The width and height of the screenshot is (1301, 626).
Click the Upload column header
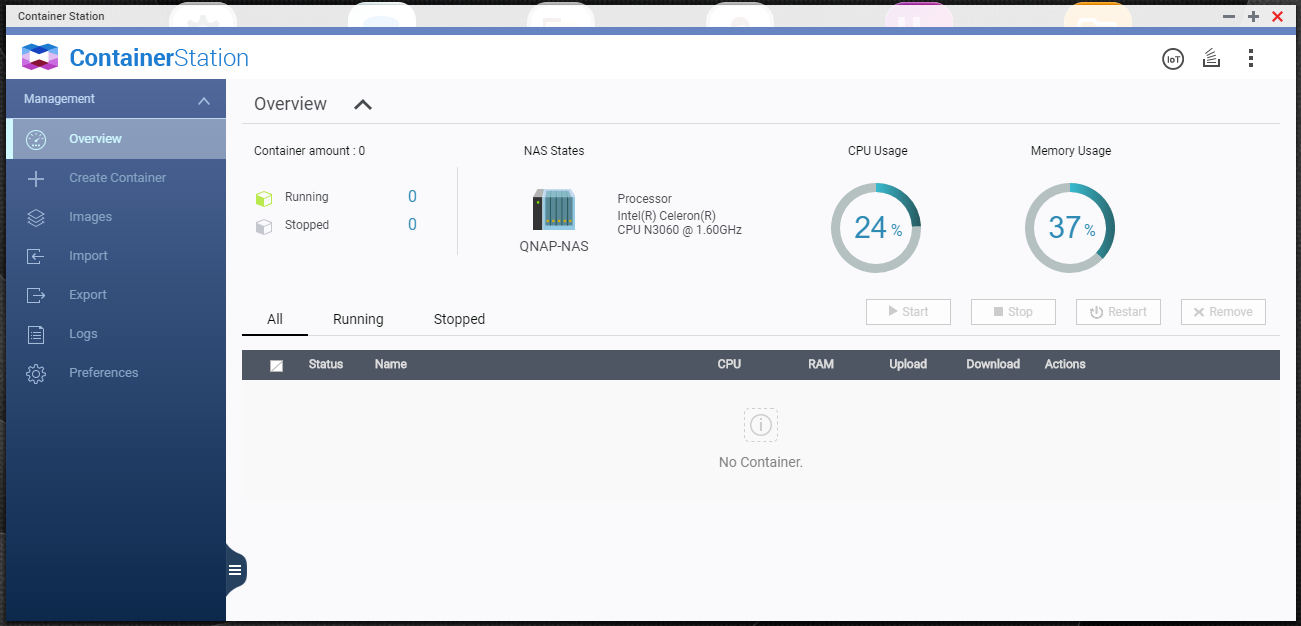pos(908,364)
